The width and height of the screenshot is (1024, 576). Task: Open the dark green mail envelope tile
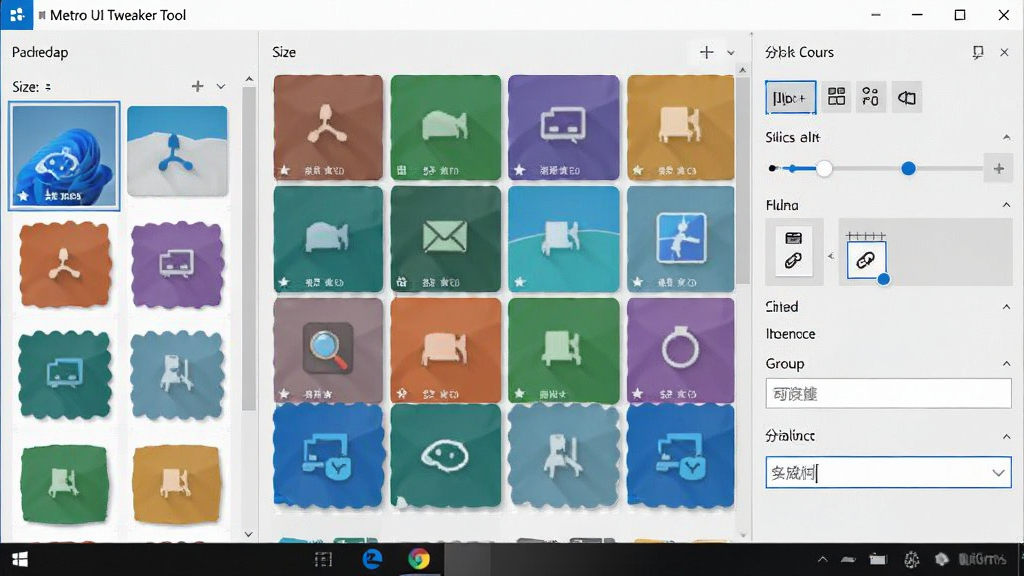(446, 239)
